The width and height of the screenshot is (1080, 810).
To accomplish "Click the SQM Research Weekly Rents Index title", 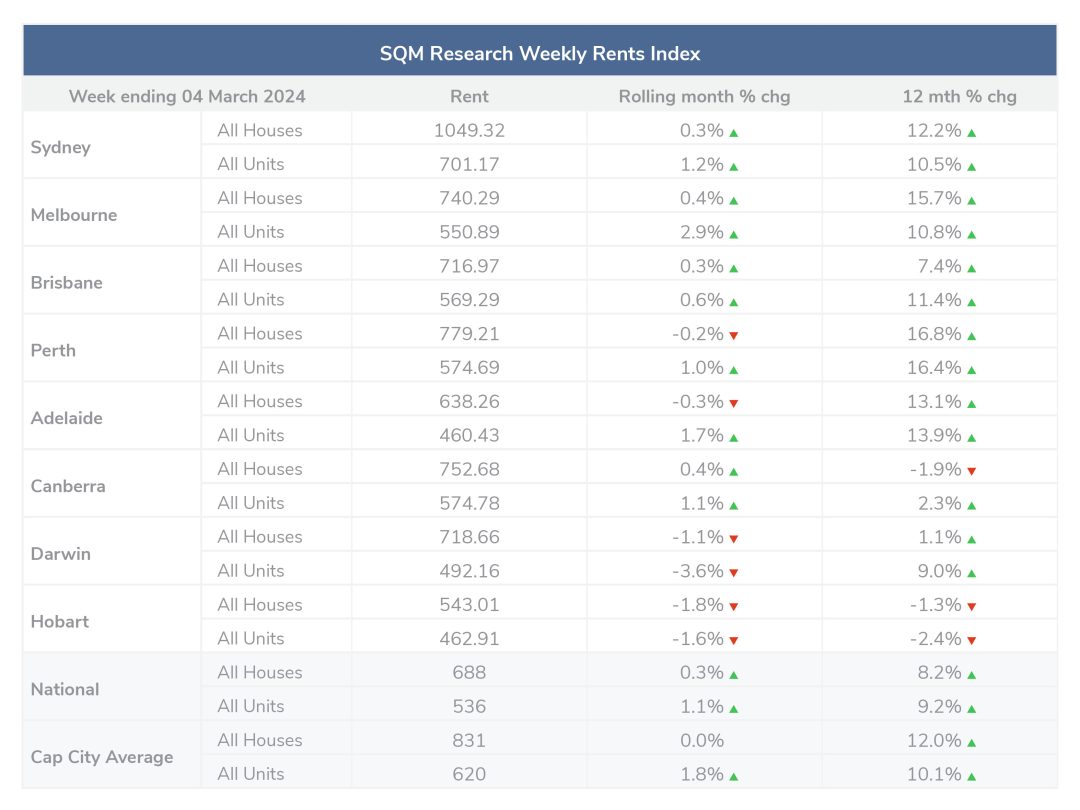I will coord(540,54).
